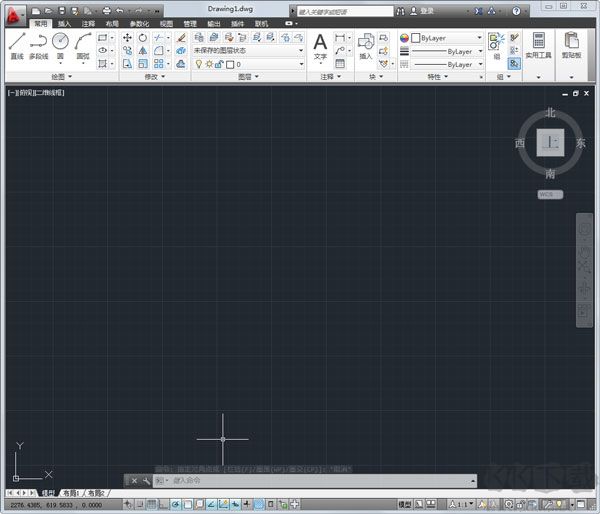Toggle Polar tracking in status bar
The width and height of the screenshot is (600, 514).
click(176, 504)
